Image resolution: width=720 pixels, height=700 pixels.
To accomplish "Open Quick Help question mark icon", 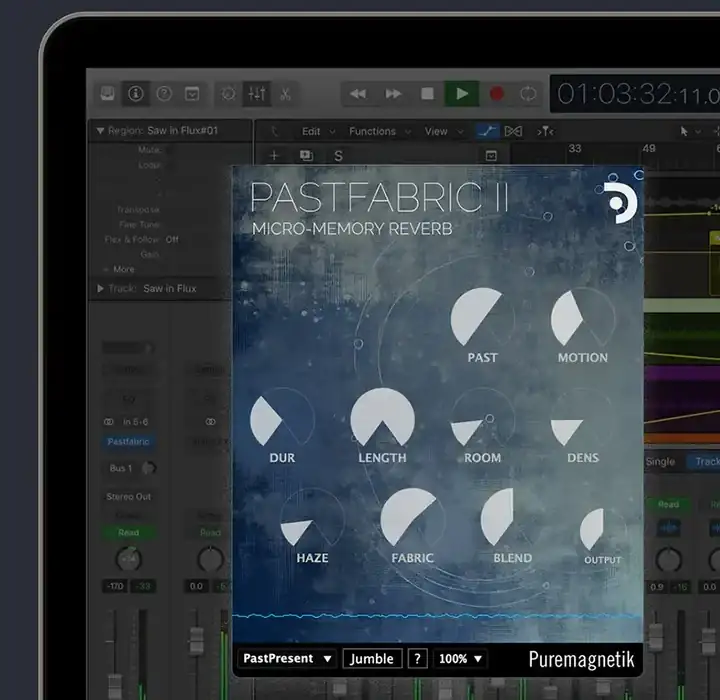I will (x=164, y=94).
